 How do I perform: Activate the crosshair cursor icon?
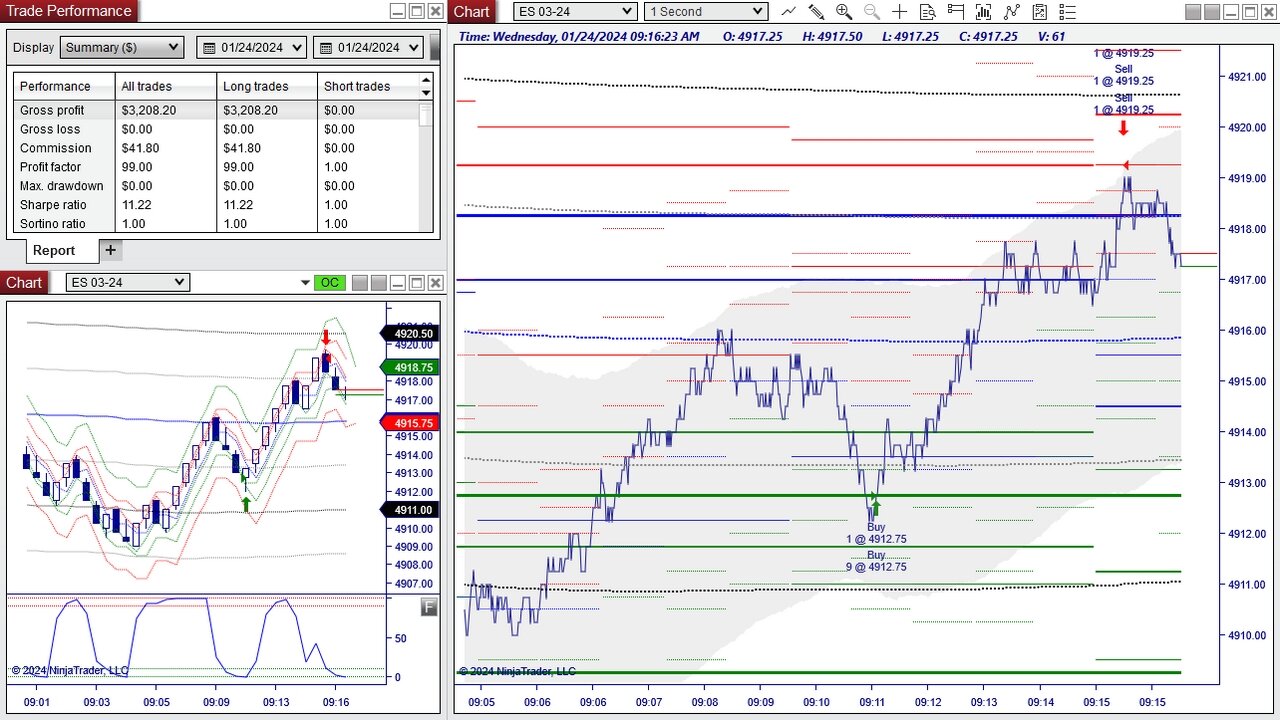899,12
